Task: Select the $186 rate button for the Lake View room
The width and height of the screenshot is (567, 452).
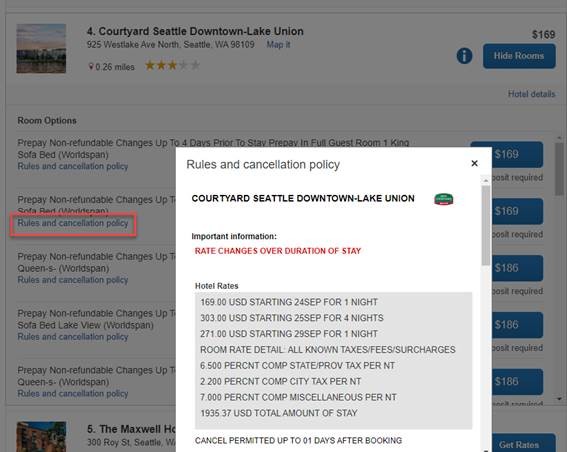Action: [x=517, y=325]
